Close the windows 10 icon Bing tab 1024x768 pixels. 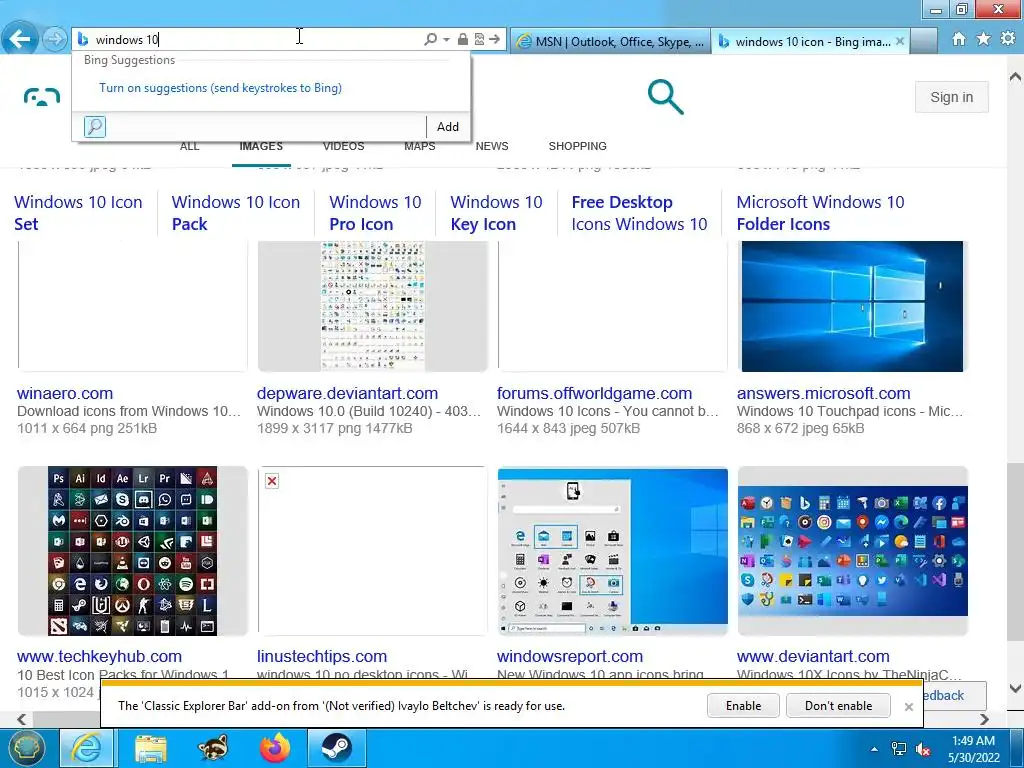click(900, 41)
